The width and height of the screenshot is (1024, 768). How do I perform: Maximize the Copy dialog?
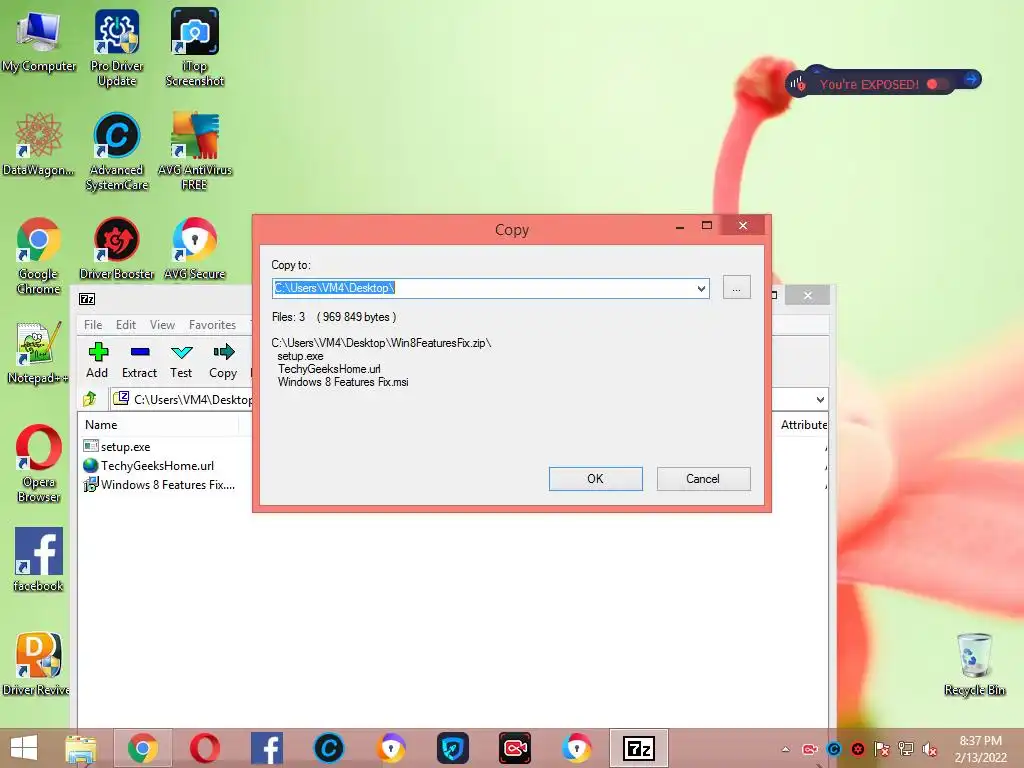[707, 226]
